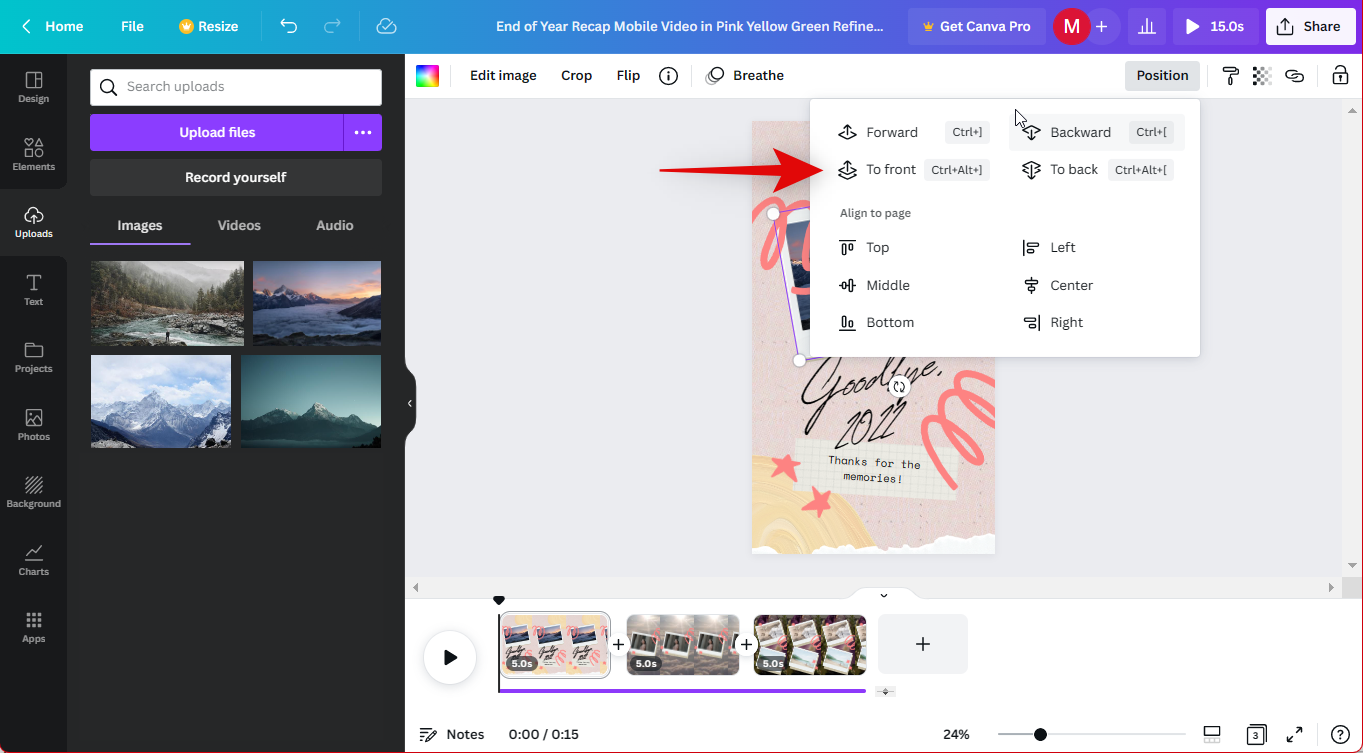Click the Share button
The width and height of the screenshot is (1363, 753).
click(1310, 26)
